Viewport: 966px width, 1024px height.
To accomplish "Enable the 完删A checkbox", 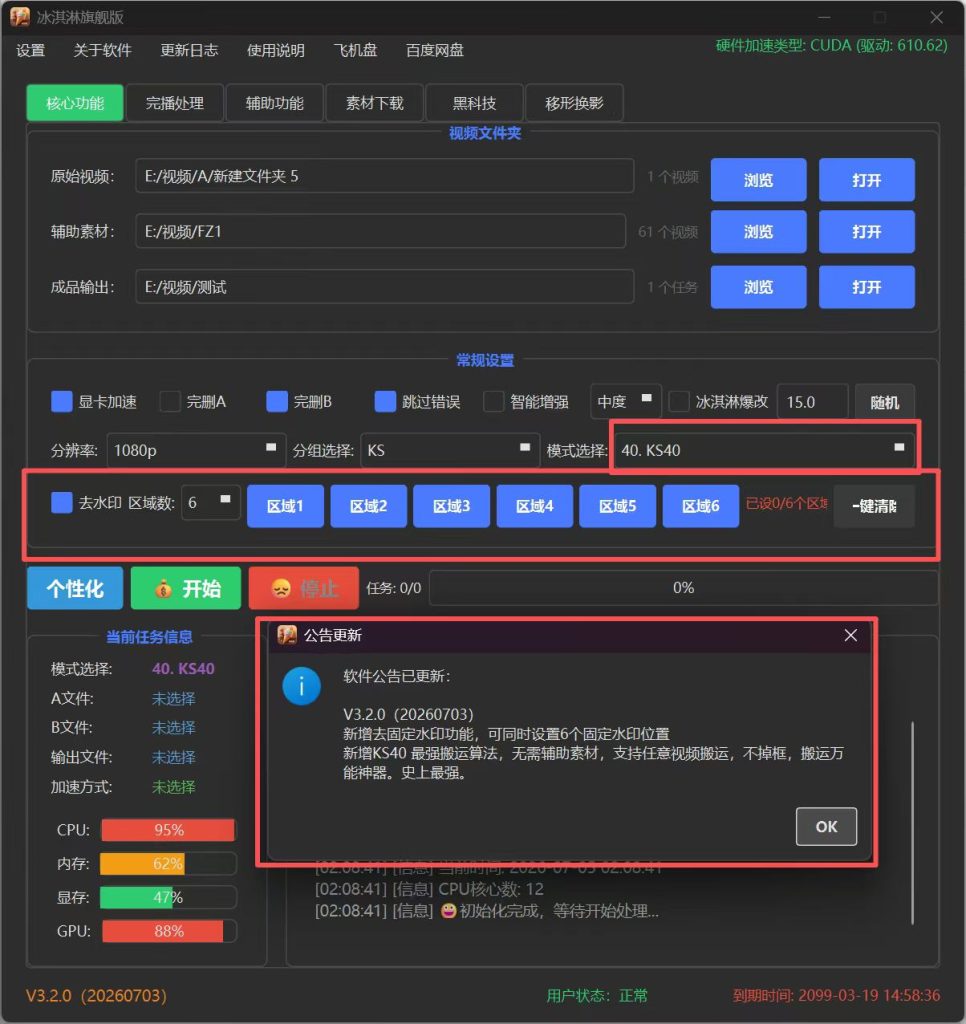I will point(170,402).
